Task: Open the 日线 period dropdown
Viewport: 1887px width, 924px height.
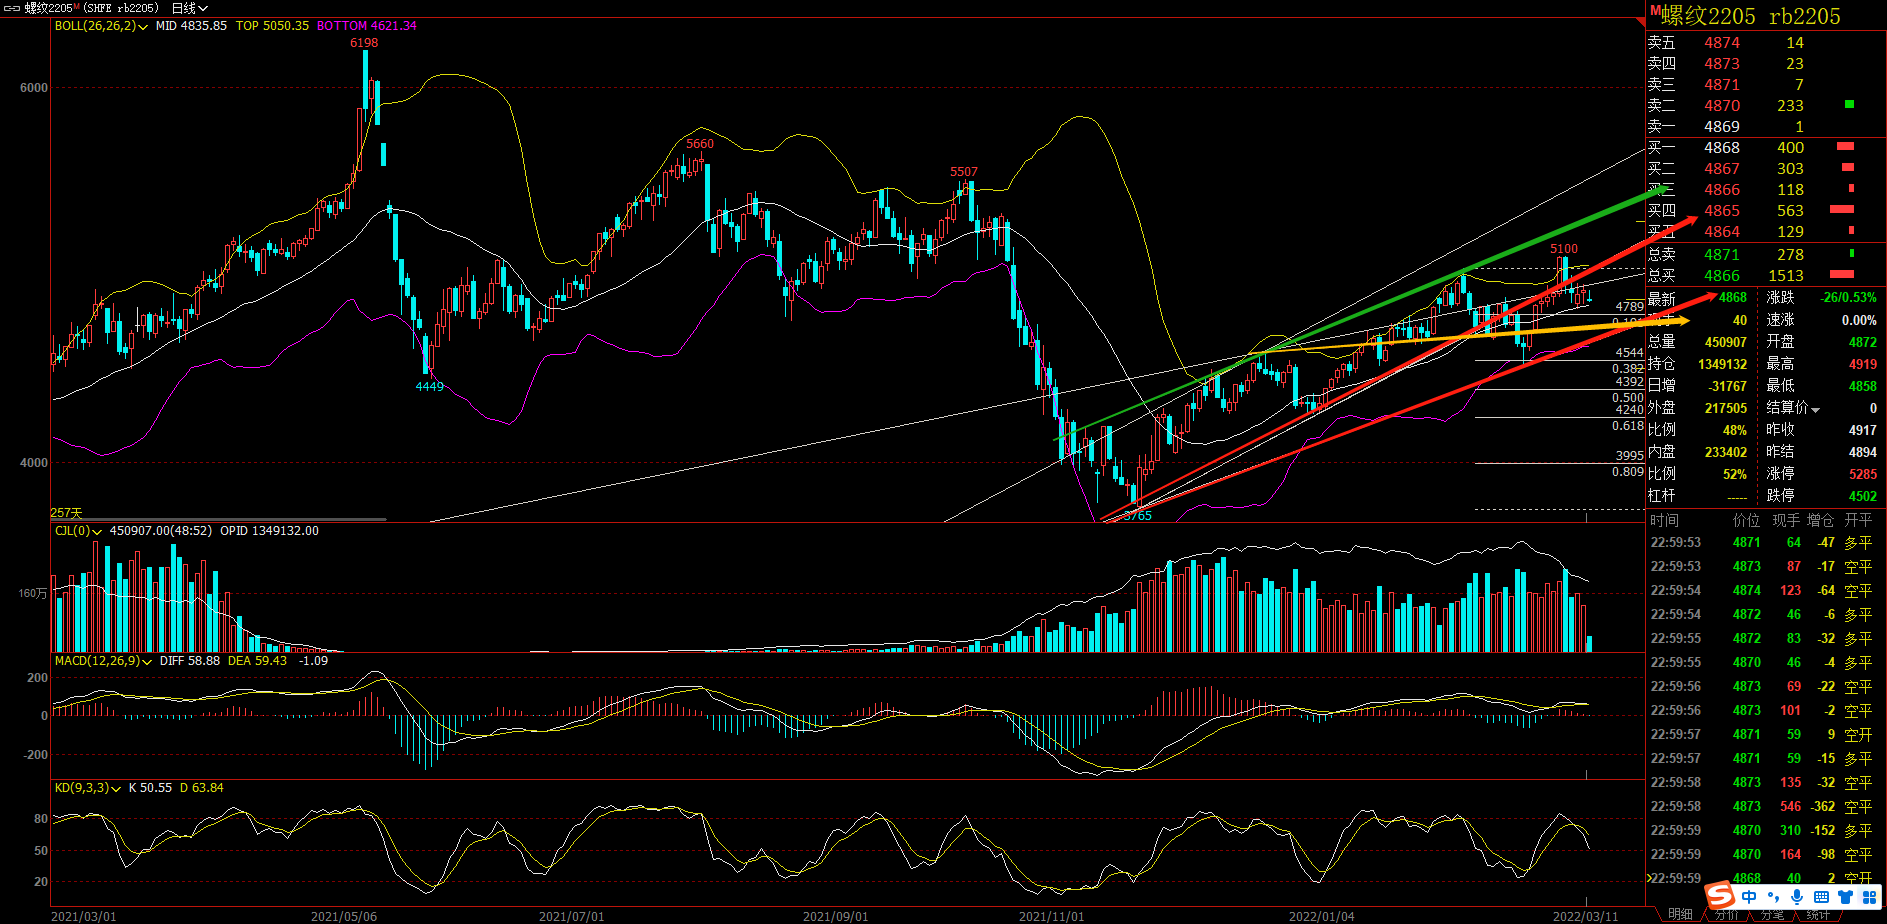Action: tap(190, 8)
